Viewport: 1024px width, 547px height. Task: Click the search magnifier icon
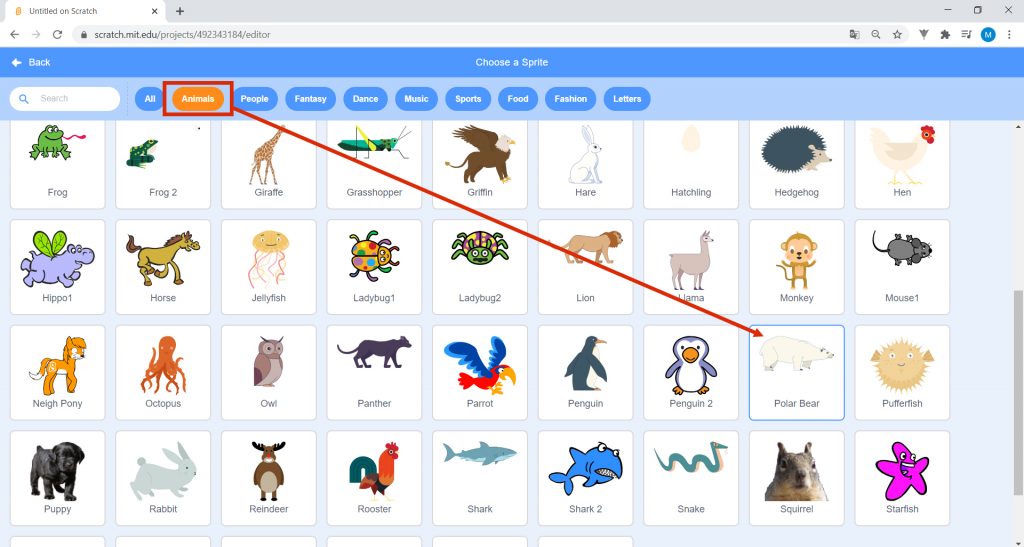[x=24, y=99]
